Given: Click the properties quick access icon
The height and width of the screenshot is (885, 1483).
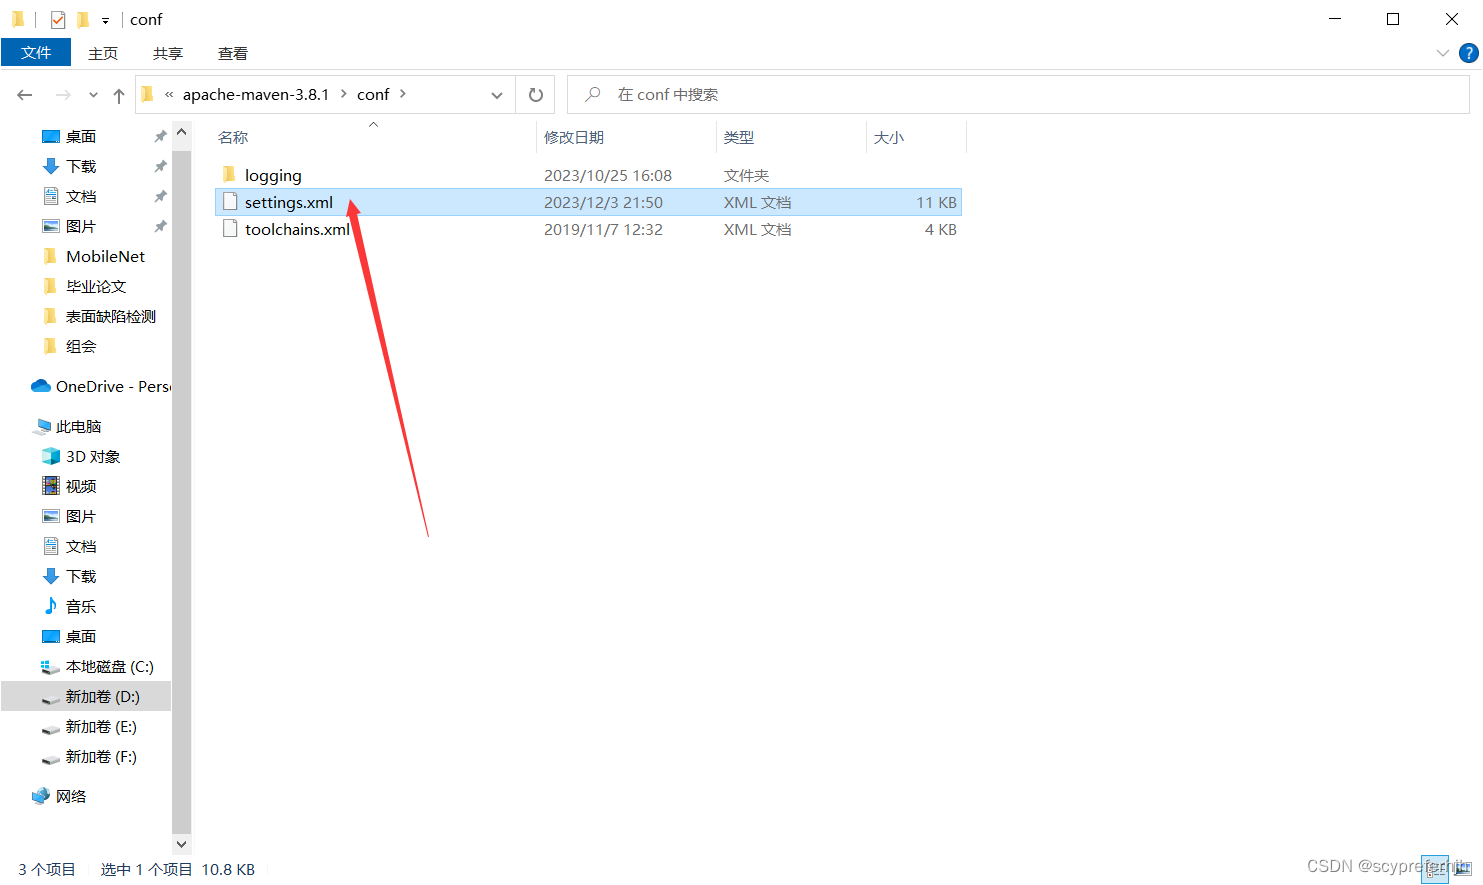Looking at the screenshot, I should pyautogui.click(x=58, y=19).
